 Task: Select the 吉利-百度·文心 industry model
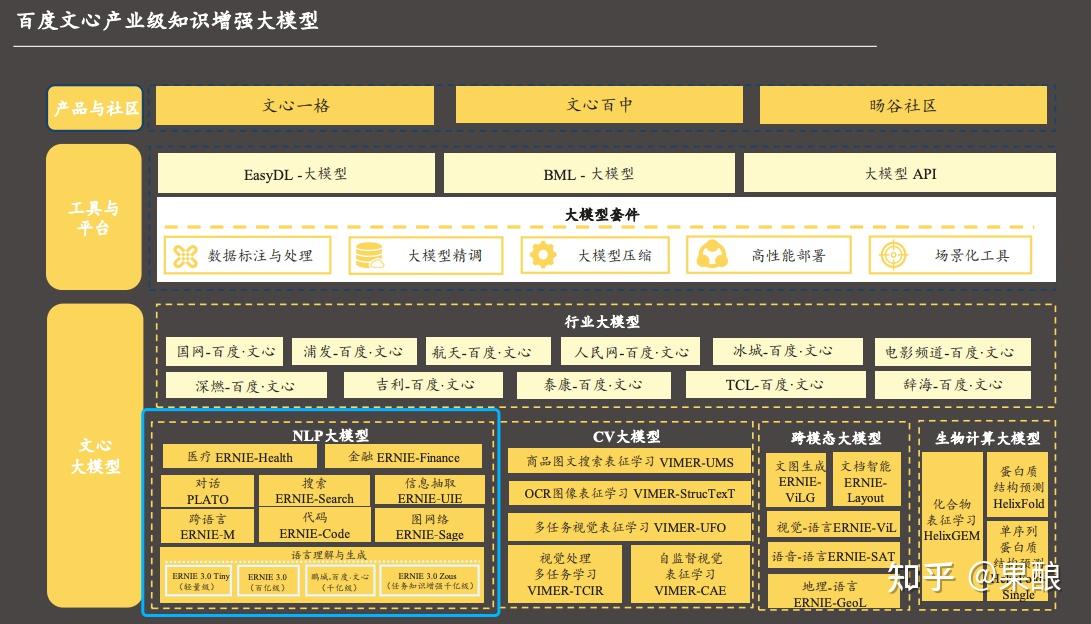pos(423,385)
